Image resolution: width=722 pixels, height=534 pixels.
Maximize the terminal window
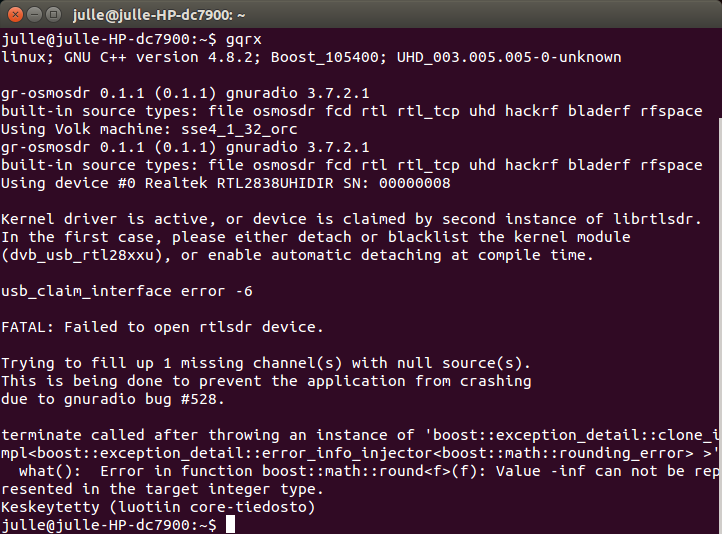tap(54, 15)
